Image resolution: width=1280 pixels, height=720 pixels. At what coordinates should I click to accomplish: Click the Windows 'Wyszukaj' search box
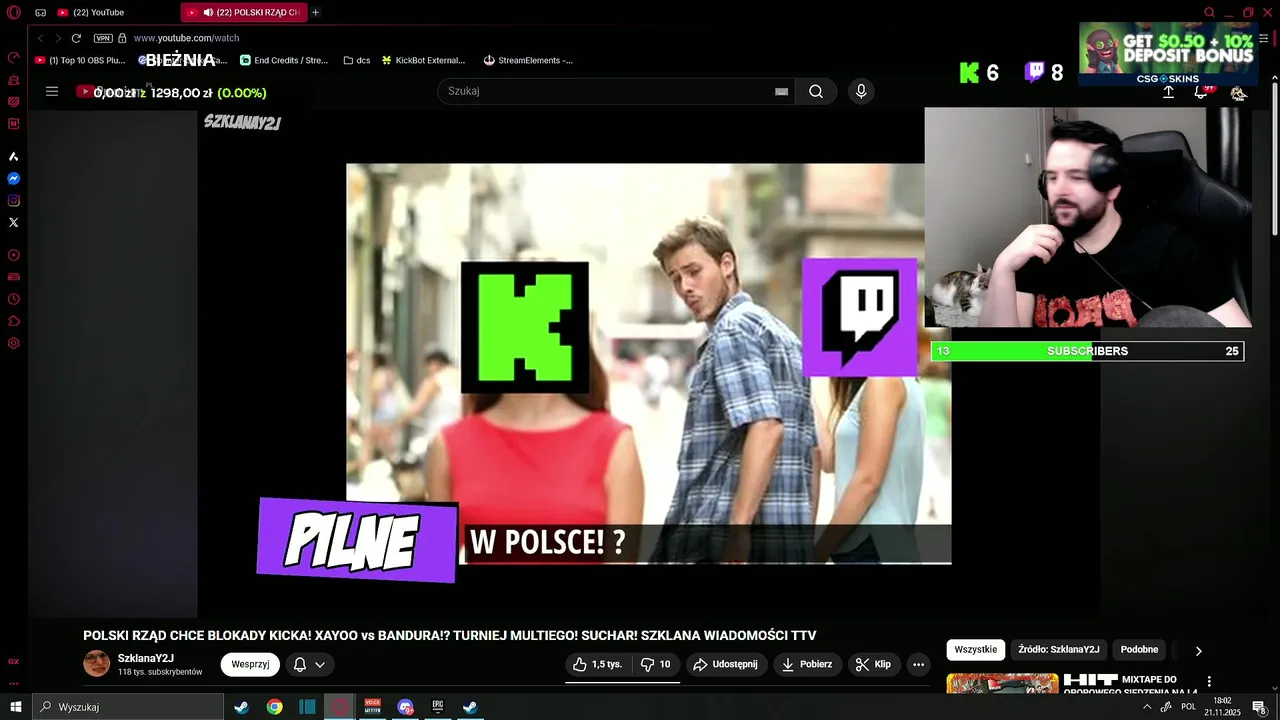coord(128,707)
